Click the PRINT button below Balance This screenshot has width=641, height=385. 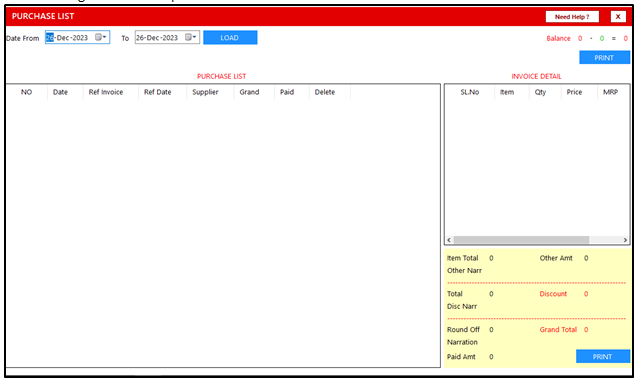[x=604, y=58]
